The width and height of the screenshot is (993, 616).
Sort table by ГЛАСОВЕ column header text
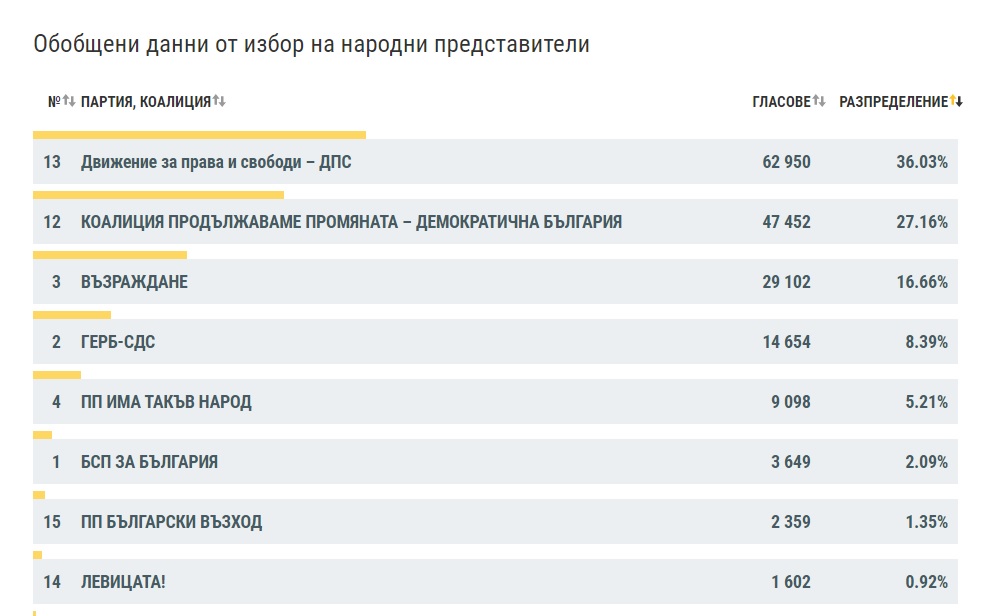[x=781, y=102]
